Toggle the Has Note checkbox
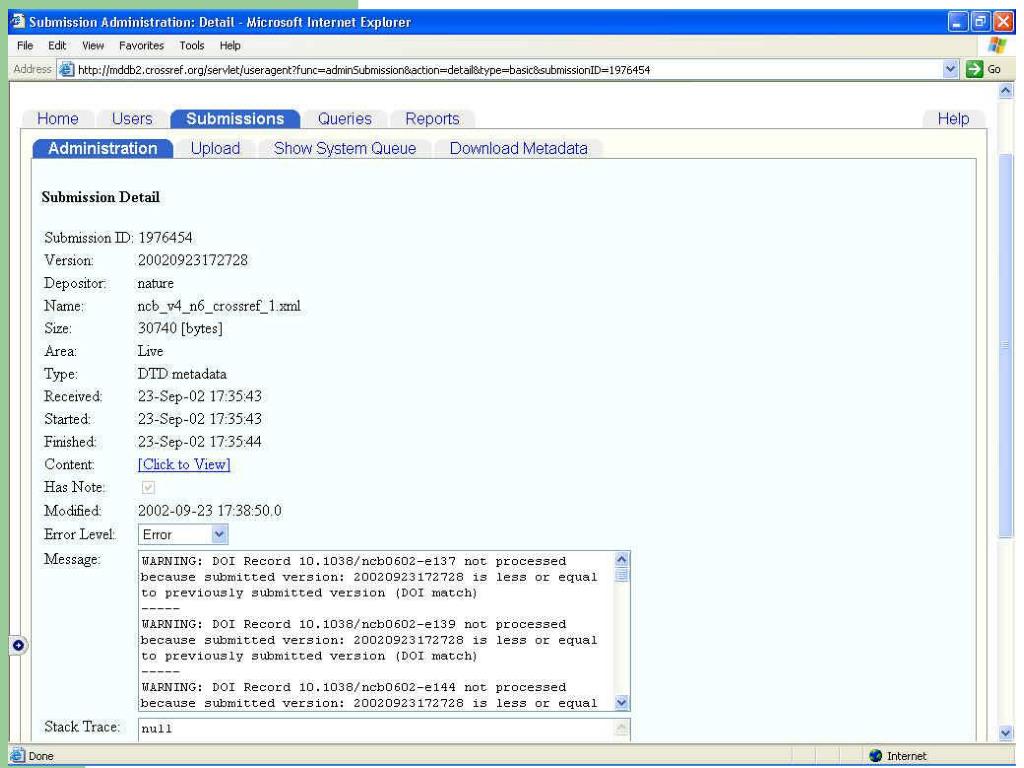The width and height of the screenshot is (1024, 768). point(148,488)
